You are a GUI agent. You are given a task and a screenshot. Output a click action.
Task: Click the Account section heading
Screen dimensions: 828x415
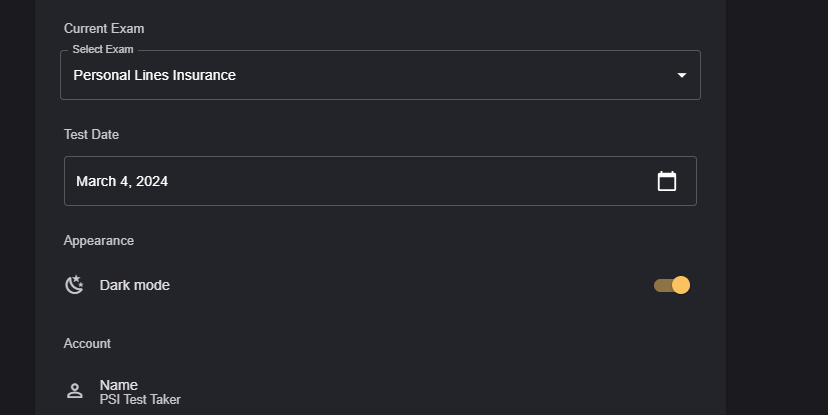click(87, 343)
